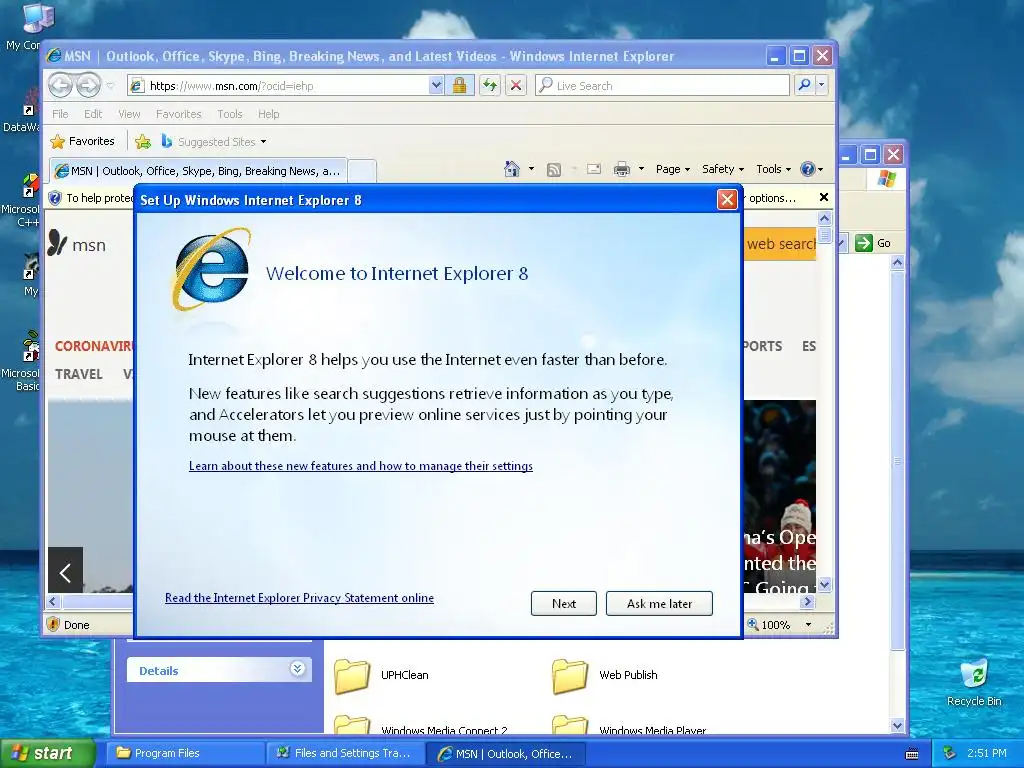Click green Go arrow in Explorer window
The image size is (1024, 768).
pos(863,243)
